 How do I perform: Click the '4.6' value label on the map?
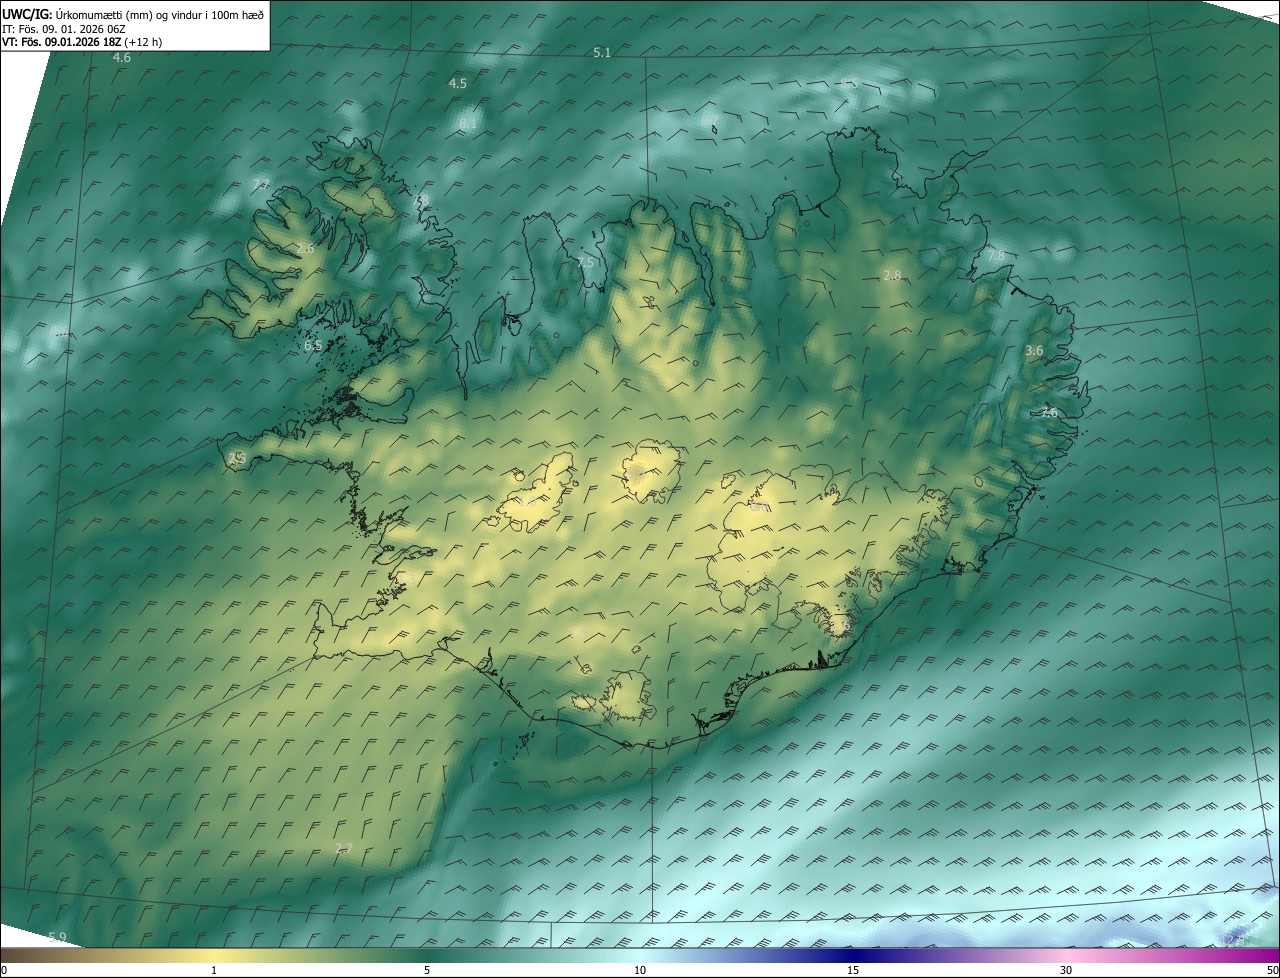tap(121, 58)
